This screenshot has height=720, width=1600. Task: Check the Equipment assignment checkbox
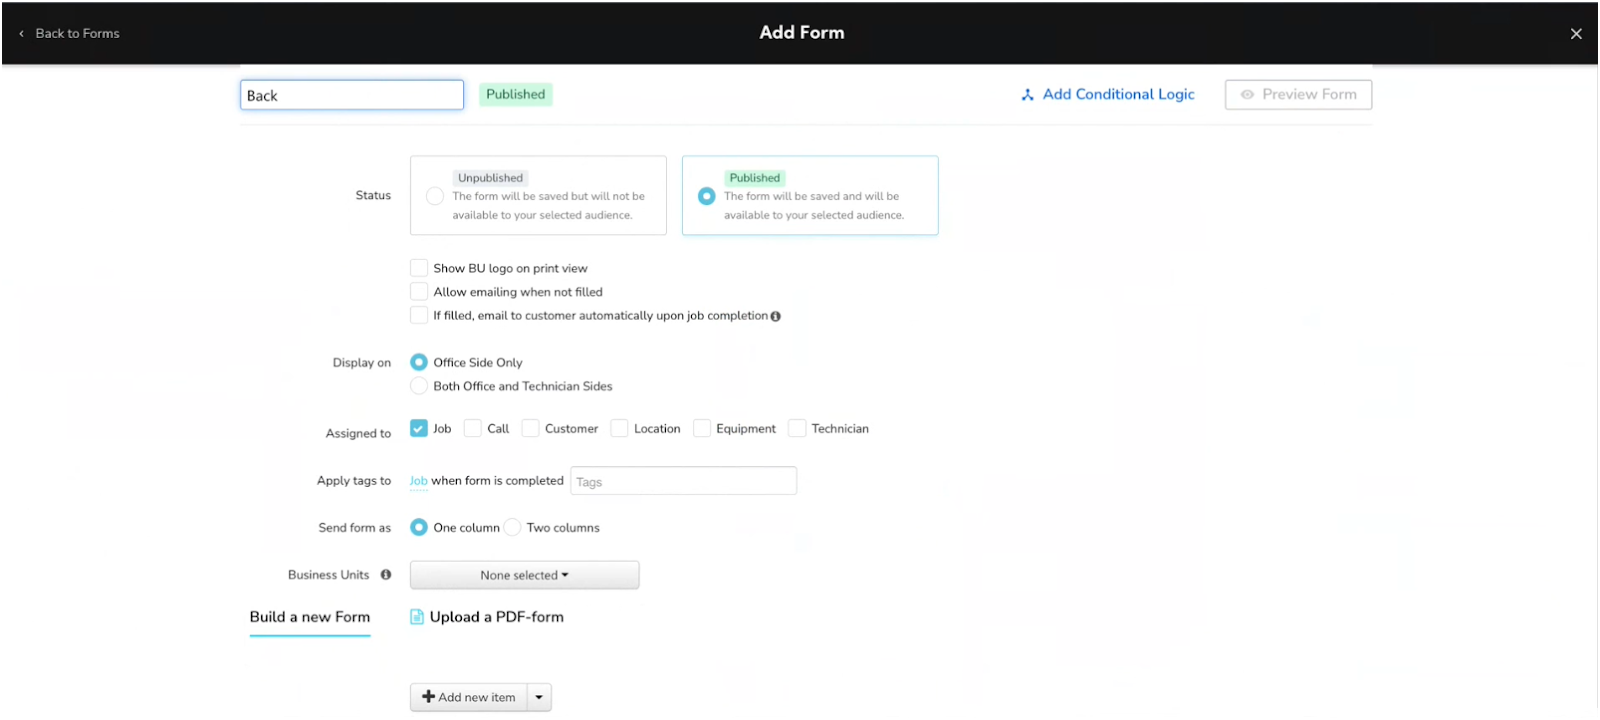702,428
